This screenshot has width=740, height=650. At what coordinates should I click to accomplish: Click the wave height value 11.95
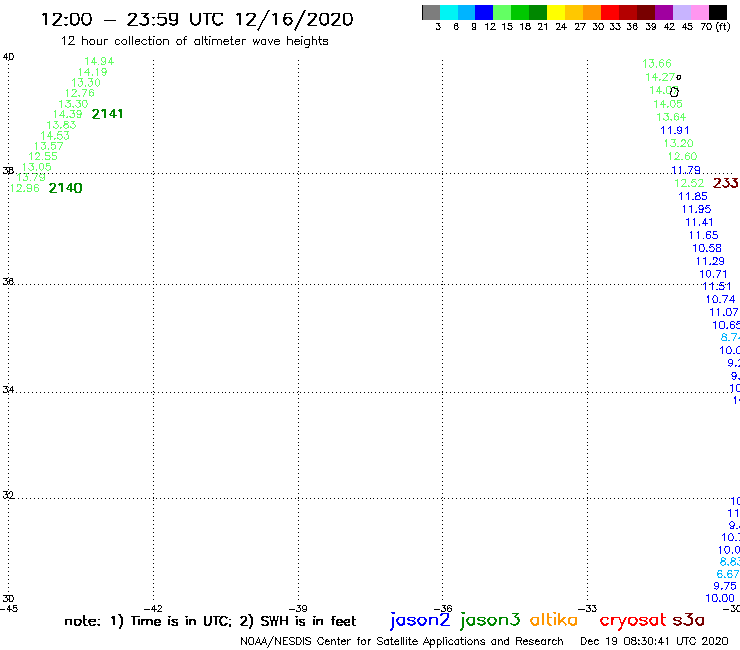click(697, 209)
